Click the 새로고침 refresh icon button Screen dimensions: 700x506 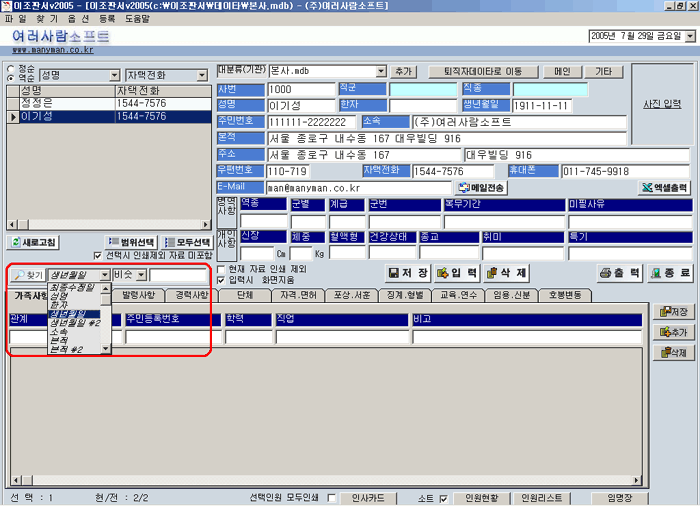click(x=34, y=242)
